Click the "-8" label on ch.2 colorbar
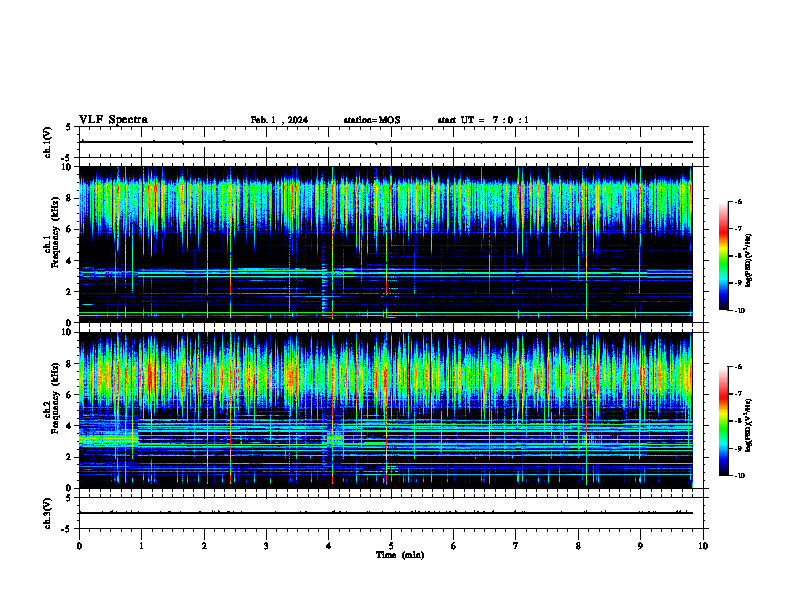The image size is (792, 612). (x=738, y=421)
